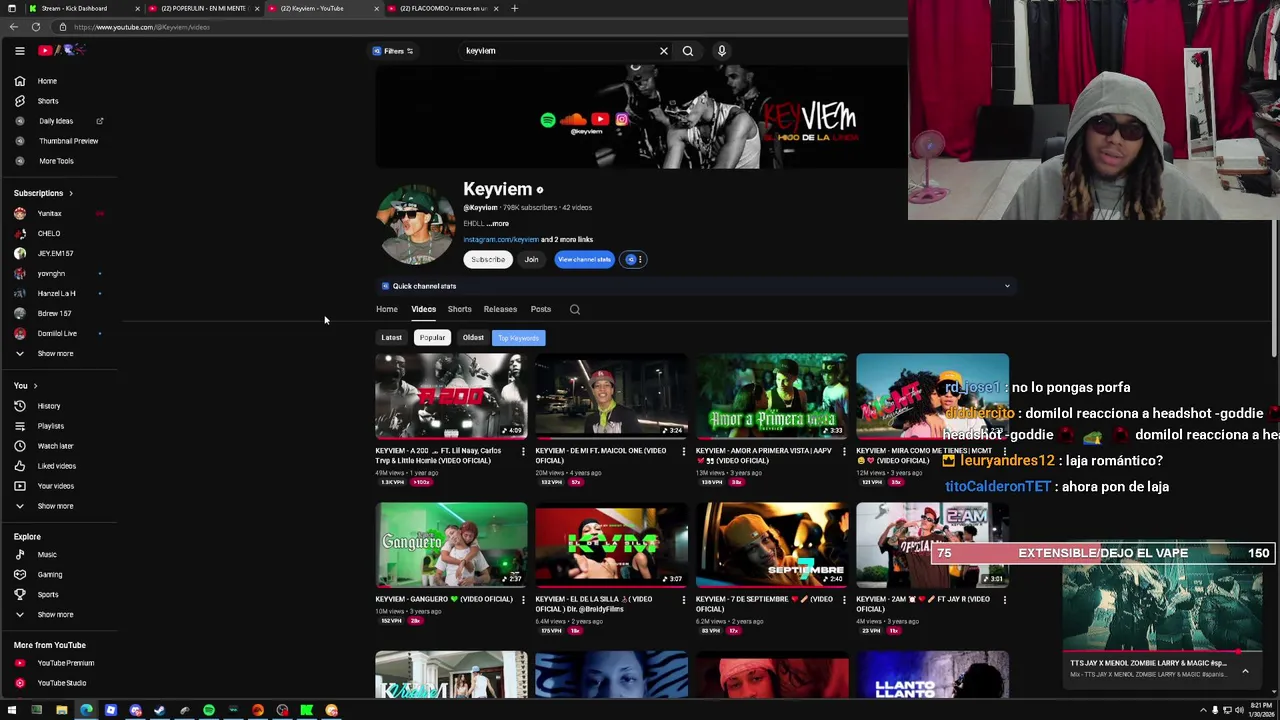Open Watch later list

tap(55, 446)
